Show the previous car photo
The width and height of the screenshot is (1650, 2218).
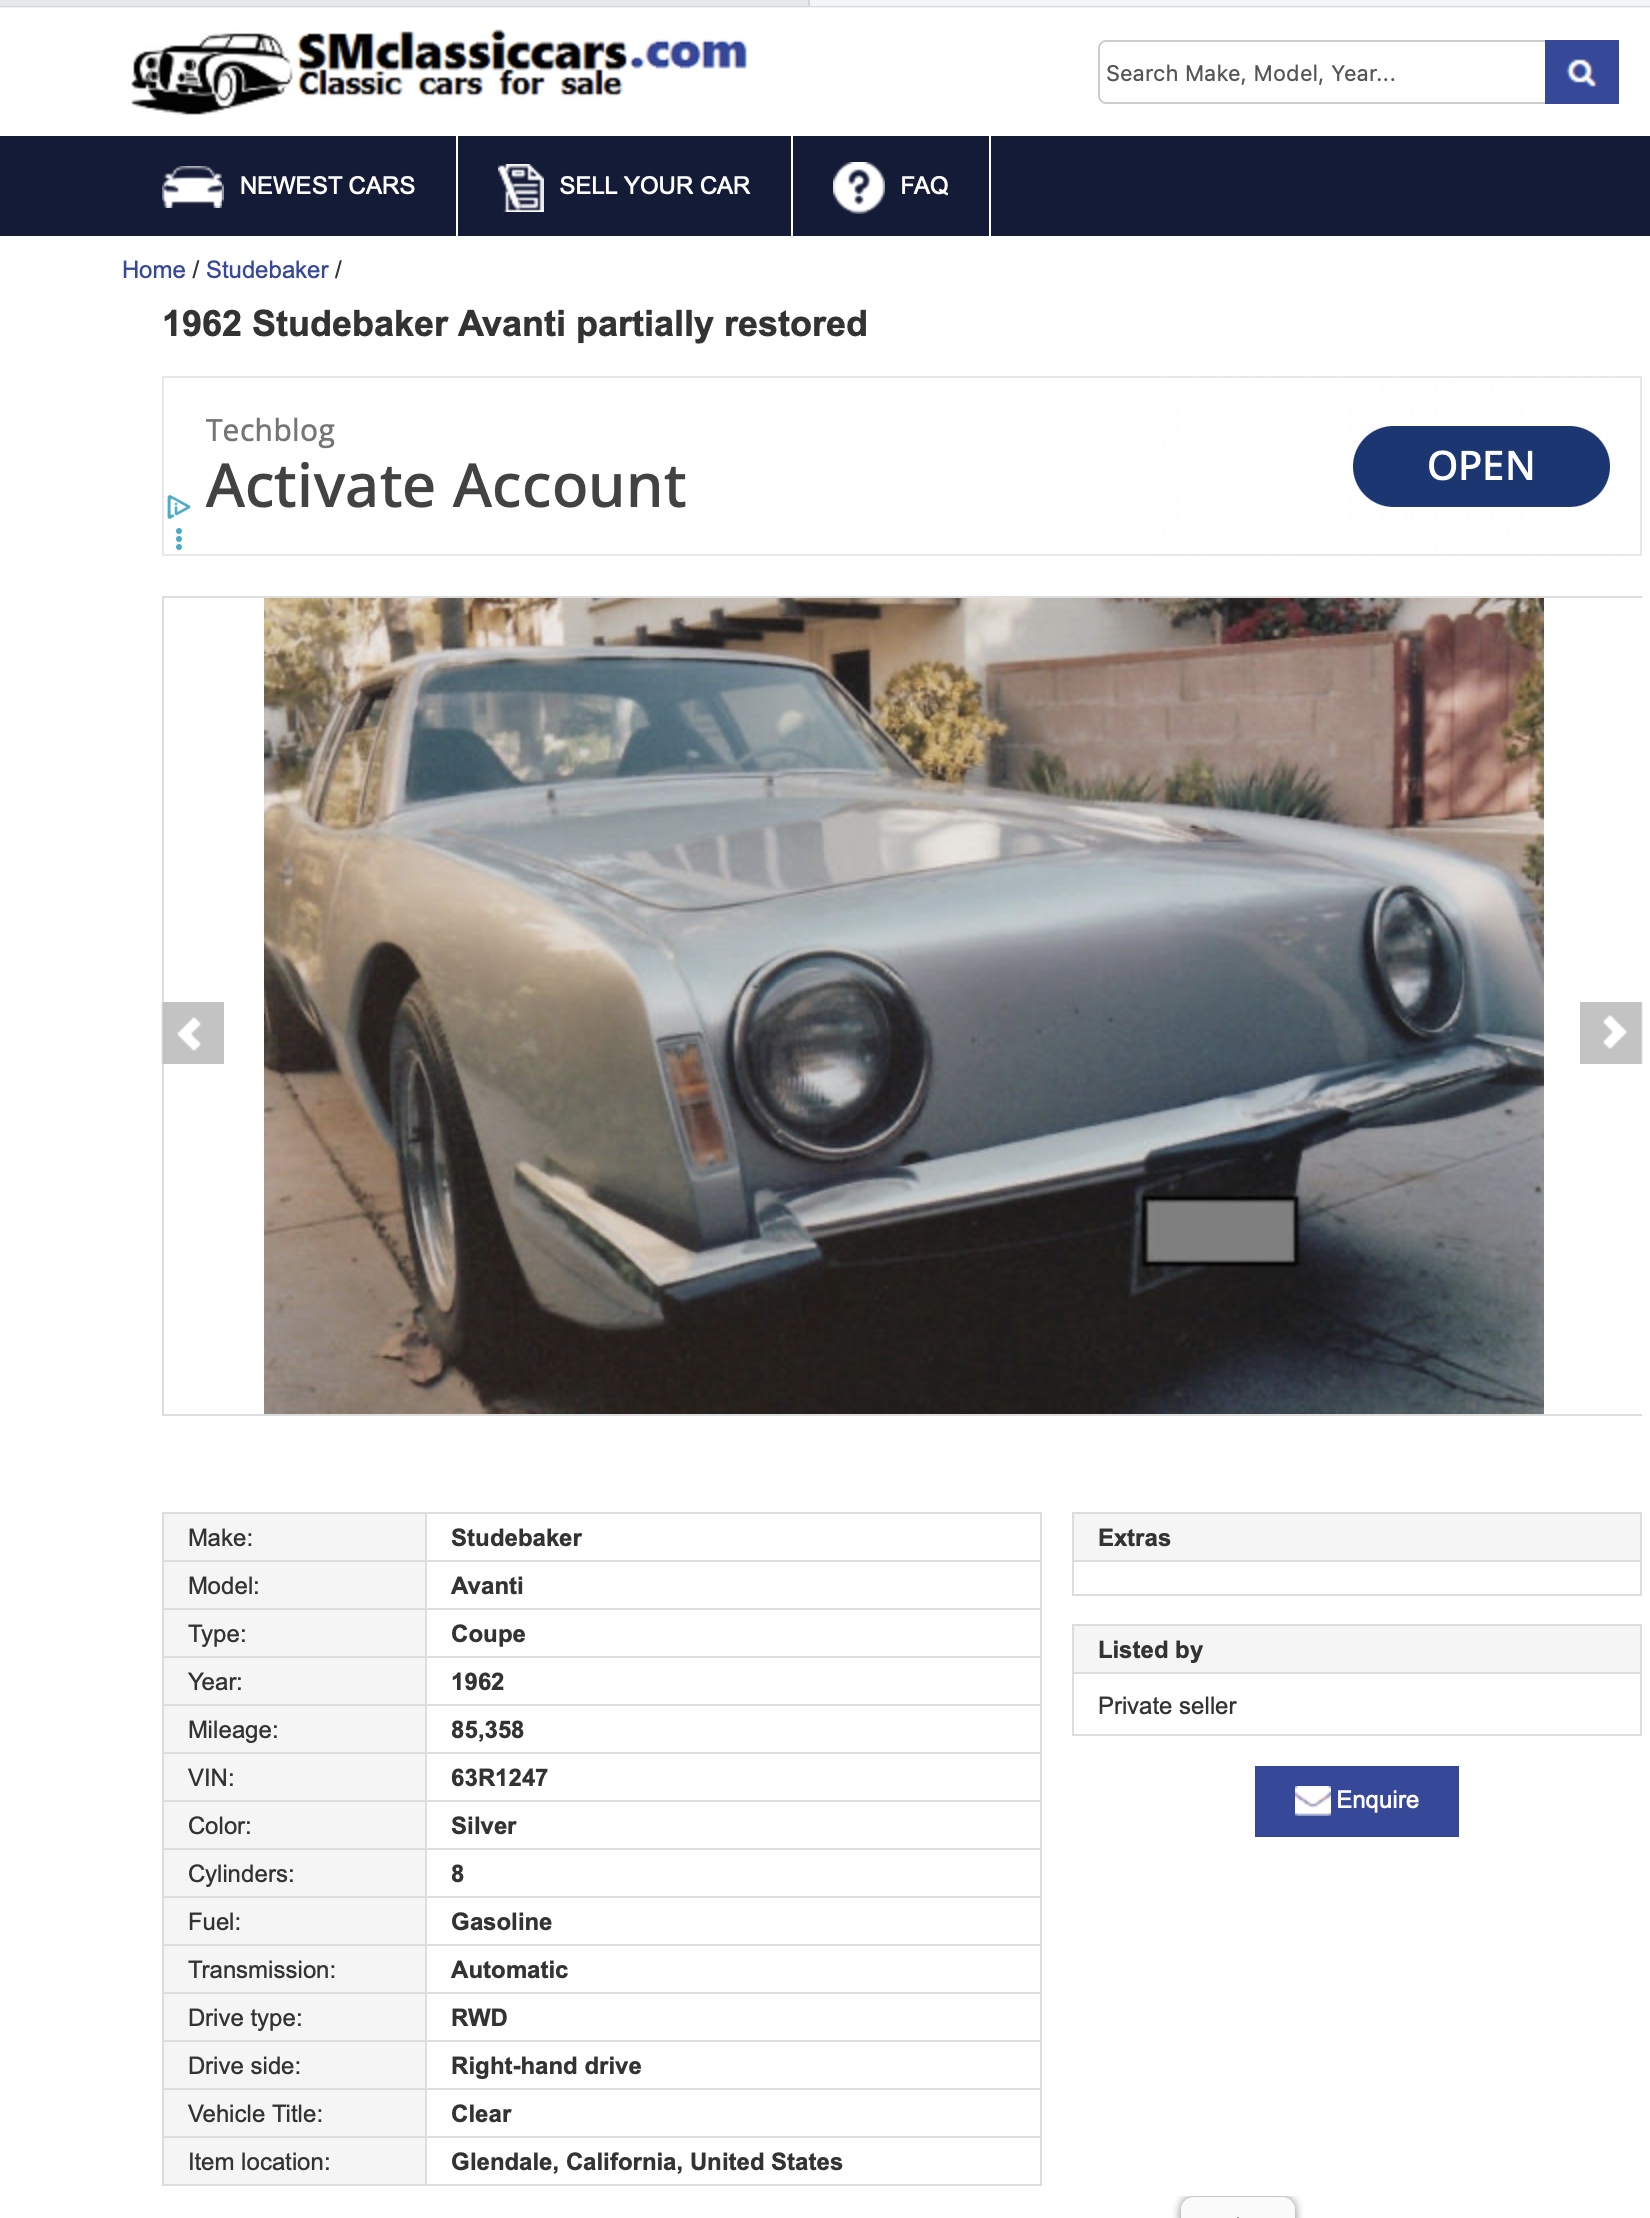point(192,1032)
